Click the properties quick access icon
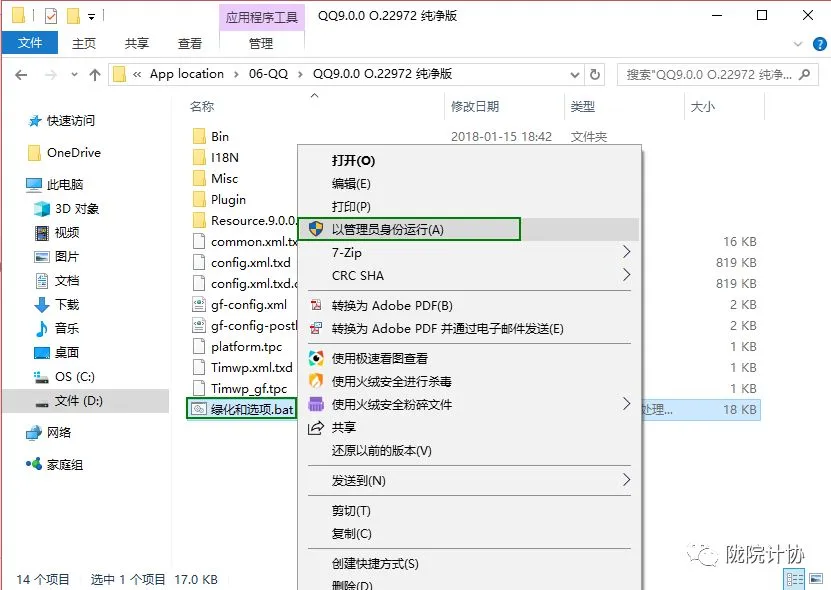The image size is (831, 590). [51, 16]
